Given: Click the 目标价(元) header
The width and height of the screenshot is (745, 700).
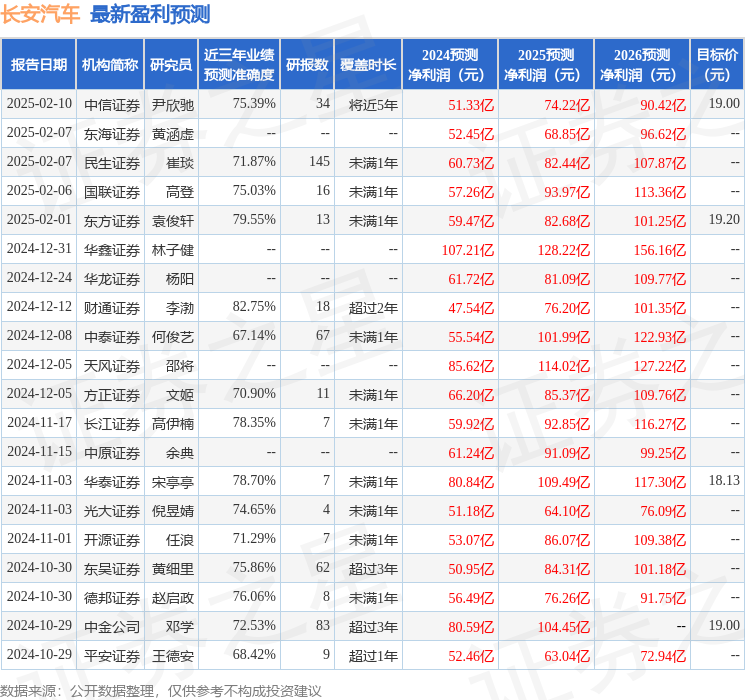Looking at the screenshot, I should click(x=717, y=65).
